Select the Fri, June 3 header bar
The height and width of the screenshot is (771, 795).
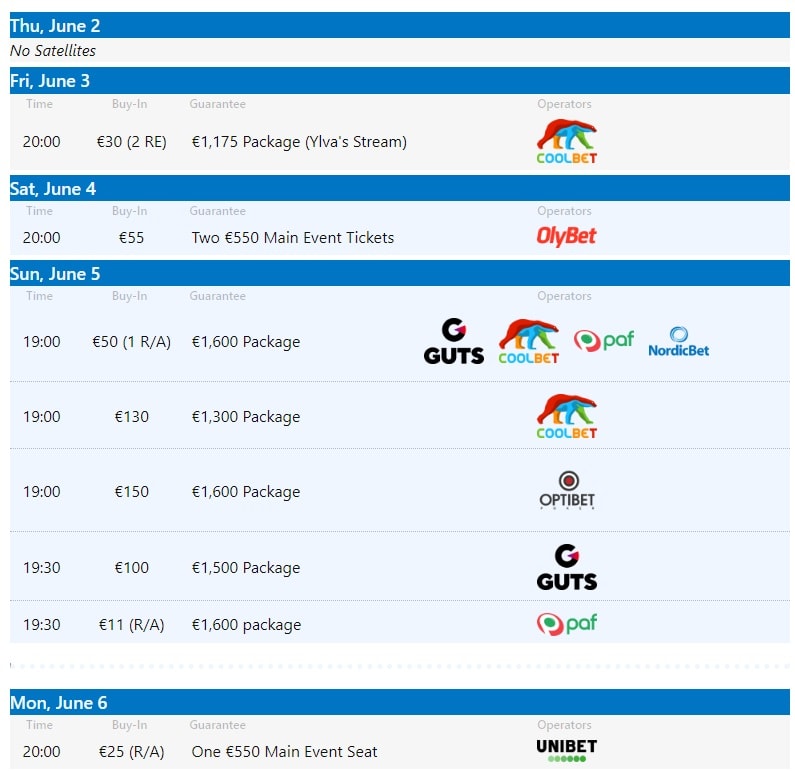click(x=400, y=81)
